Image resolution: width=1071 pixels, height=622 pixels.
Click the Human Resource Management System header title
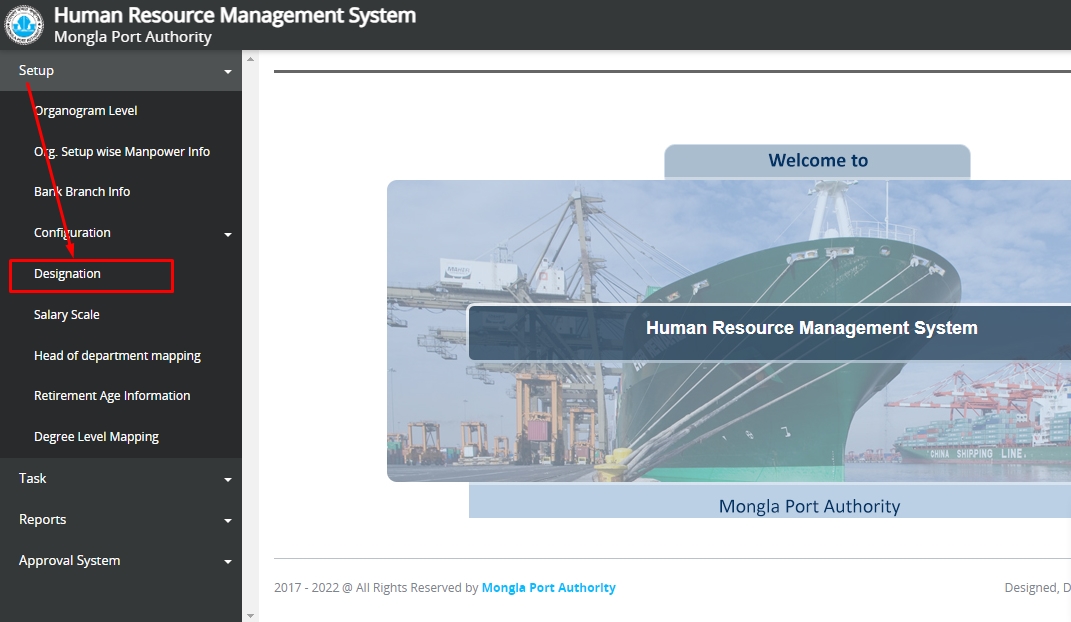click(x=235, y=15)
